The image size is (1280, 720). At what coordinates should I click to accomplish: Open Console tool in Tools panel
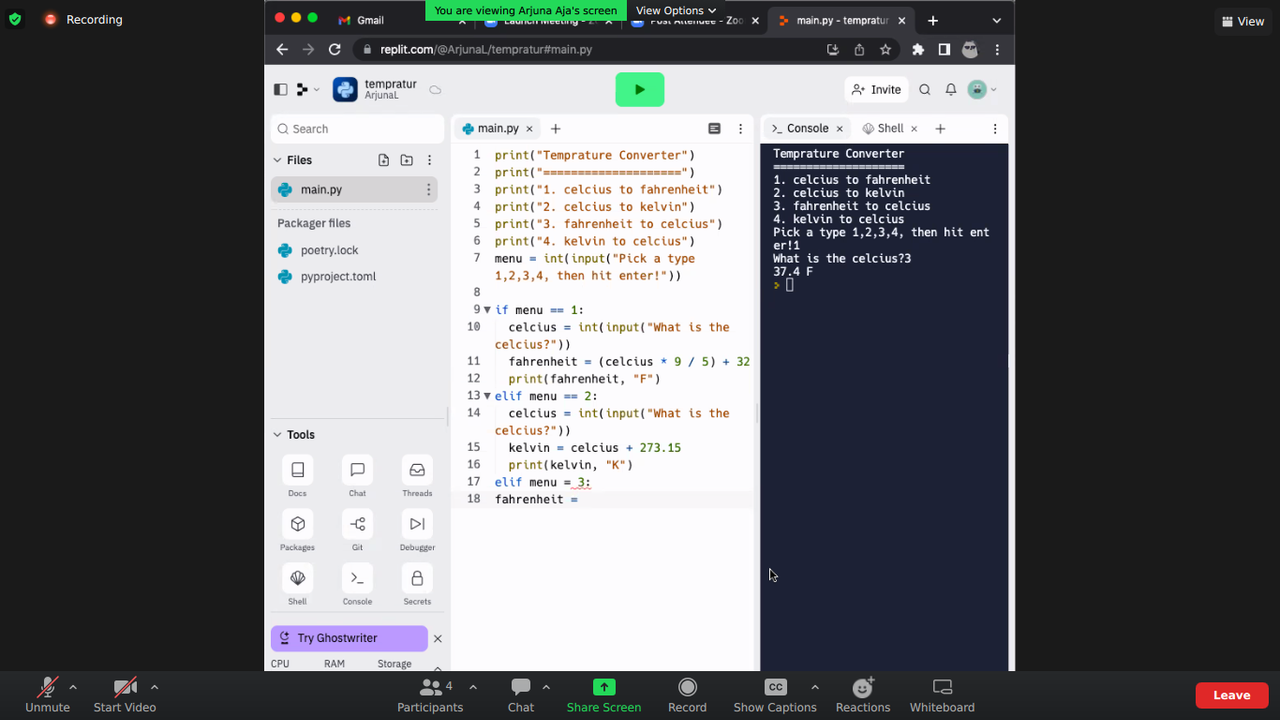(357, 584)
